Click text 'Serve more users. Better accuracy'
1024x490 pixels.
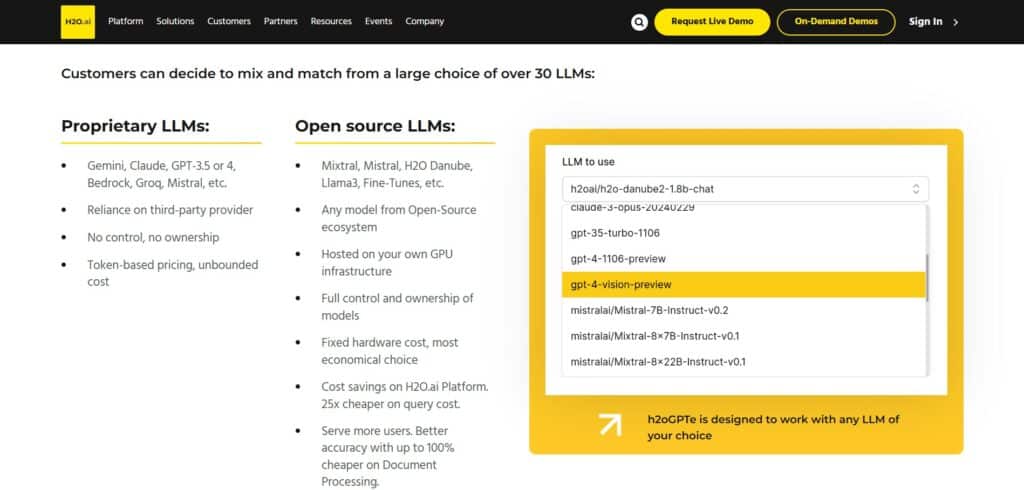click(x=387, y=440)
